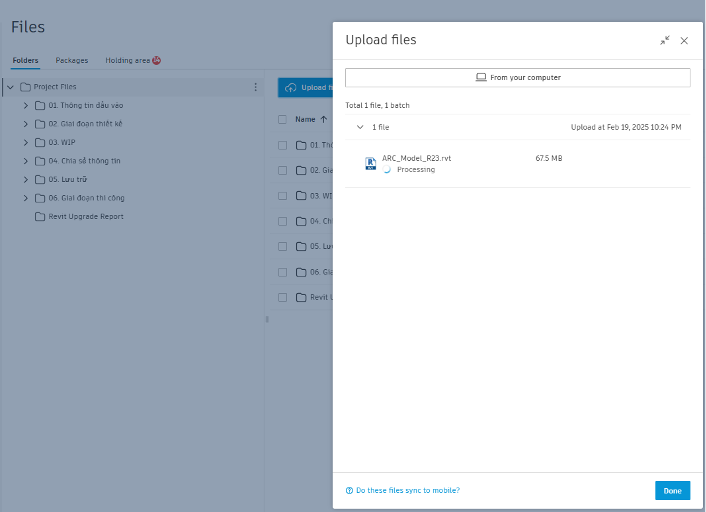Image resolution: width=706 pixels, height=512 pixels.
Task: Click the 67.5 MB file size
Action: (x=548, y=158)
